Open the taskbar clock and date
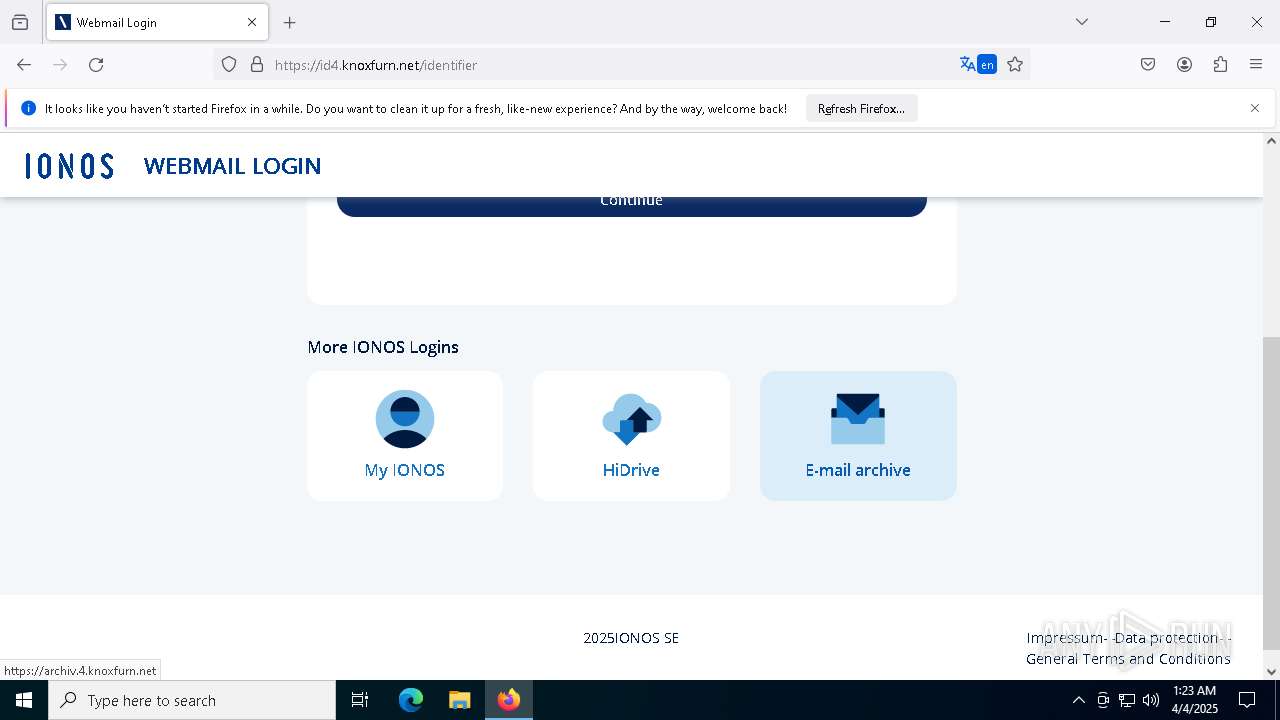The width and height of the screenshot is (1280, 720). pos(1194,700)
